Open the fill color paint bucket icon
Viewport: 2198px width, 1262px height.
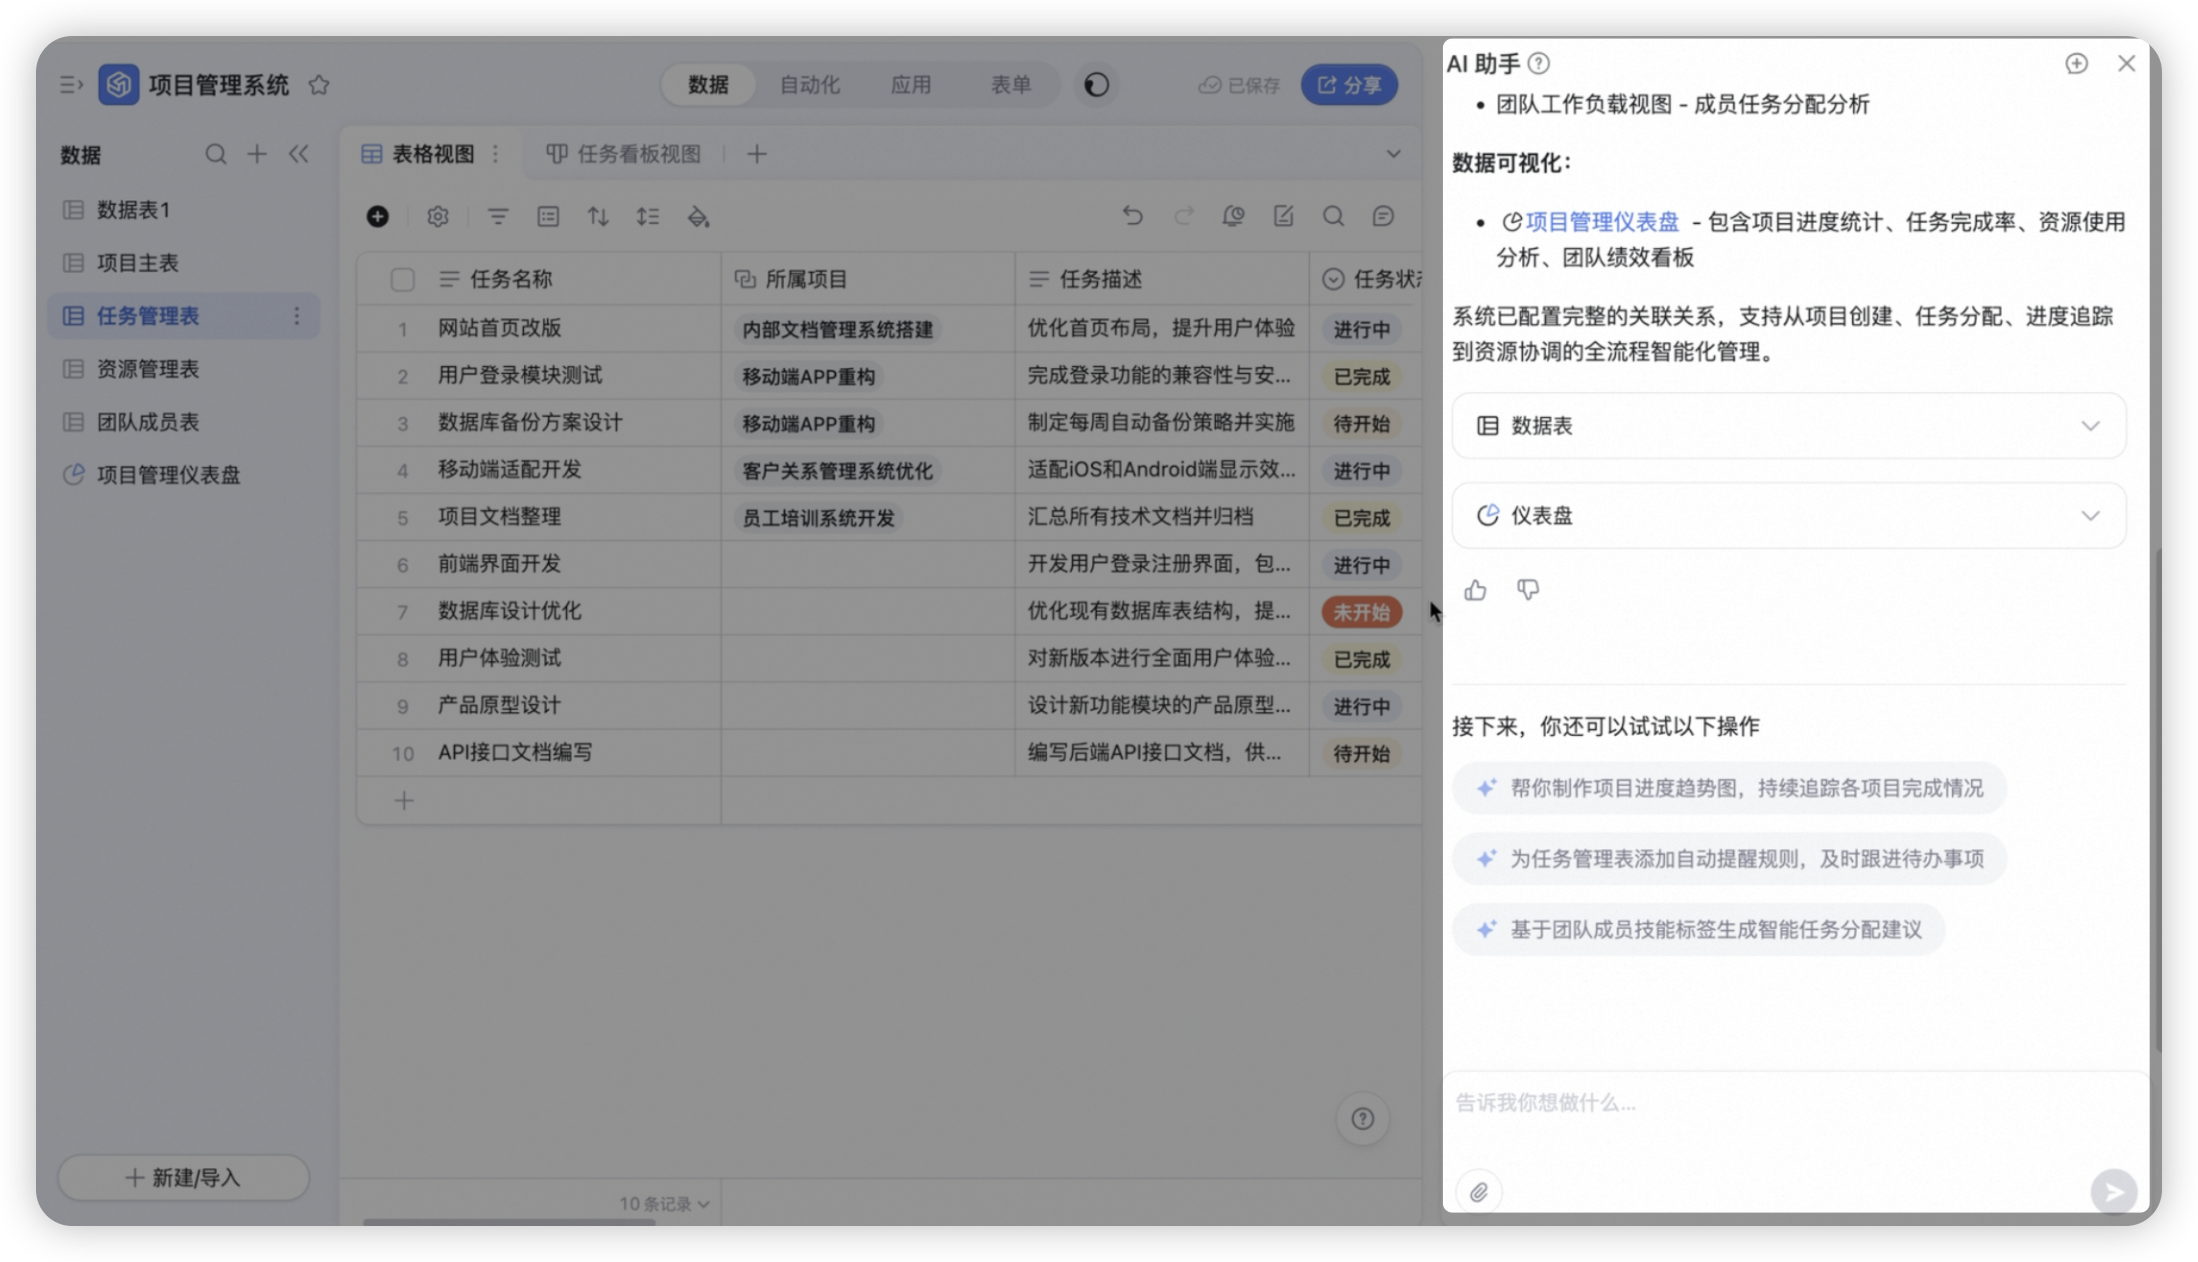point(698,216)
